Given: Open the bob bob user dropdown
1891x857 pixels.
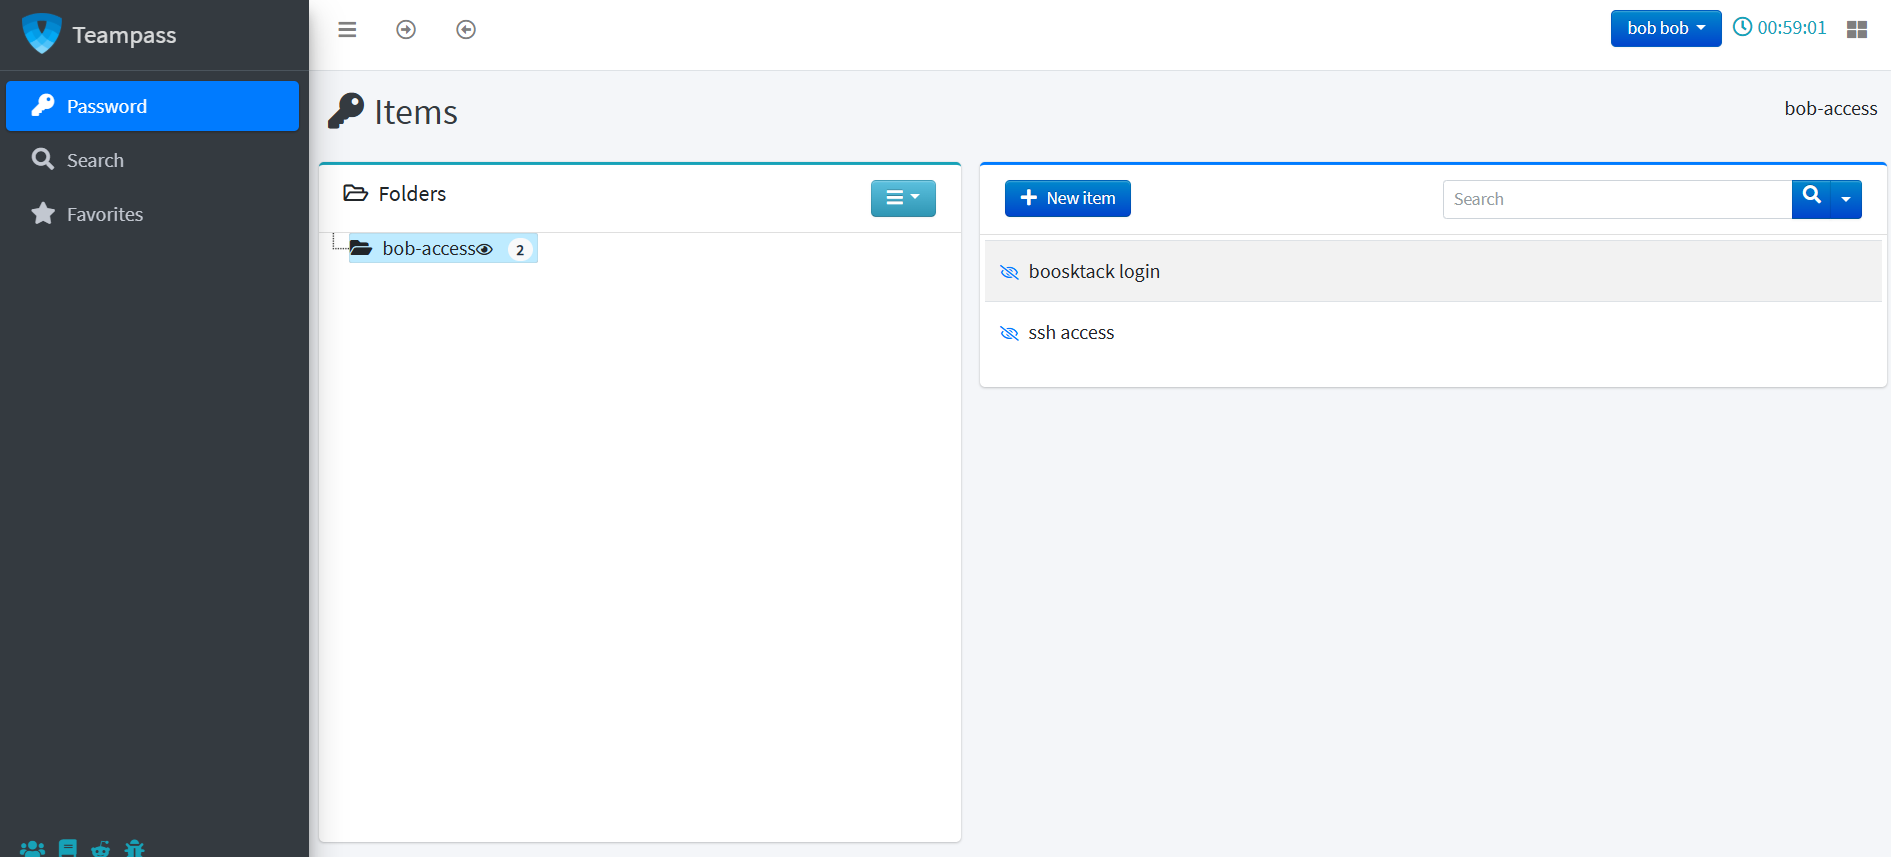Looking at the screenshot, I should [1666, 28].
